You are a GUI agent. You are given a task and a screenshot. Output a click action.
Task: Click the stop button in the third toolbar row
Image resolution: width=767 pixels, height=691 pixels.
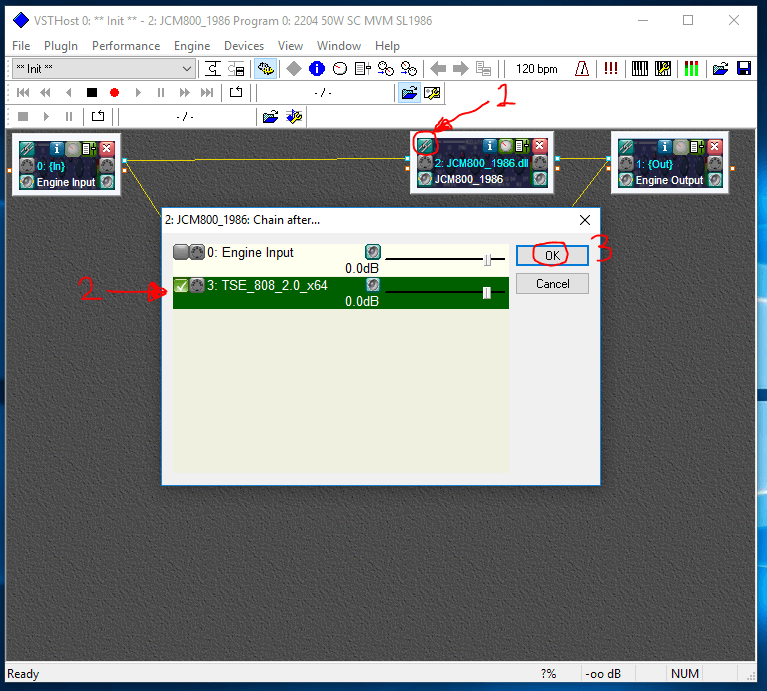point(23,116)
